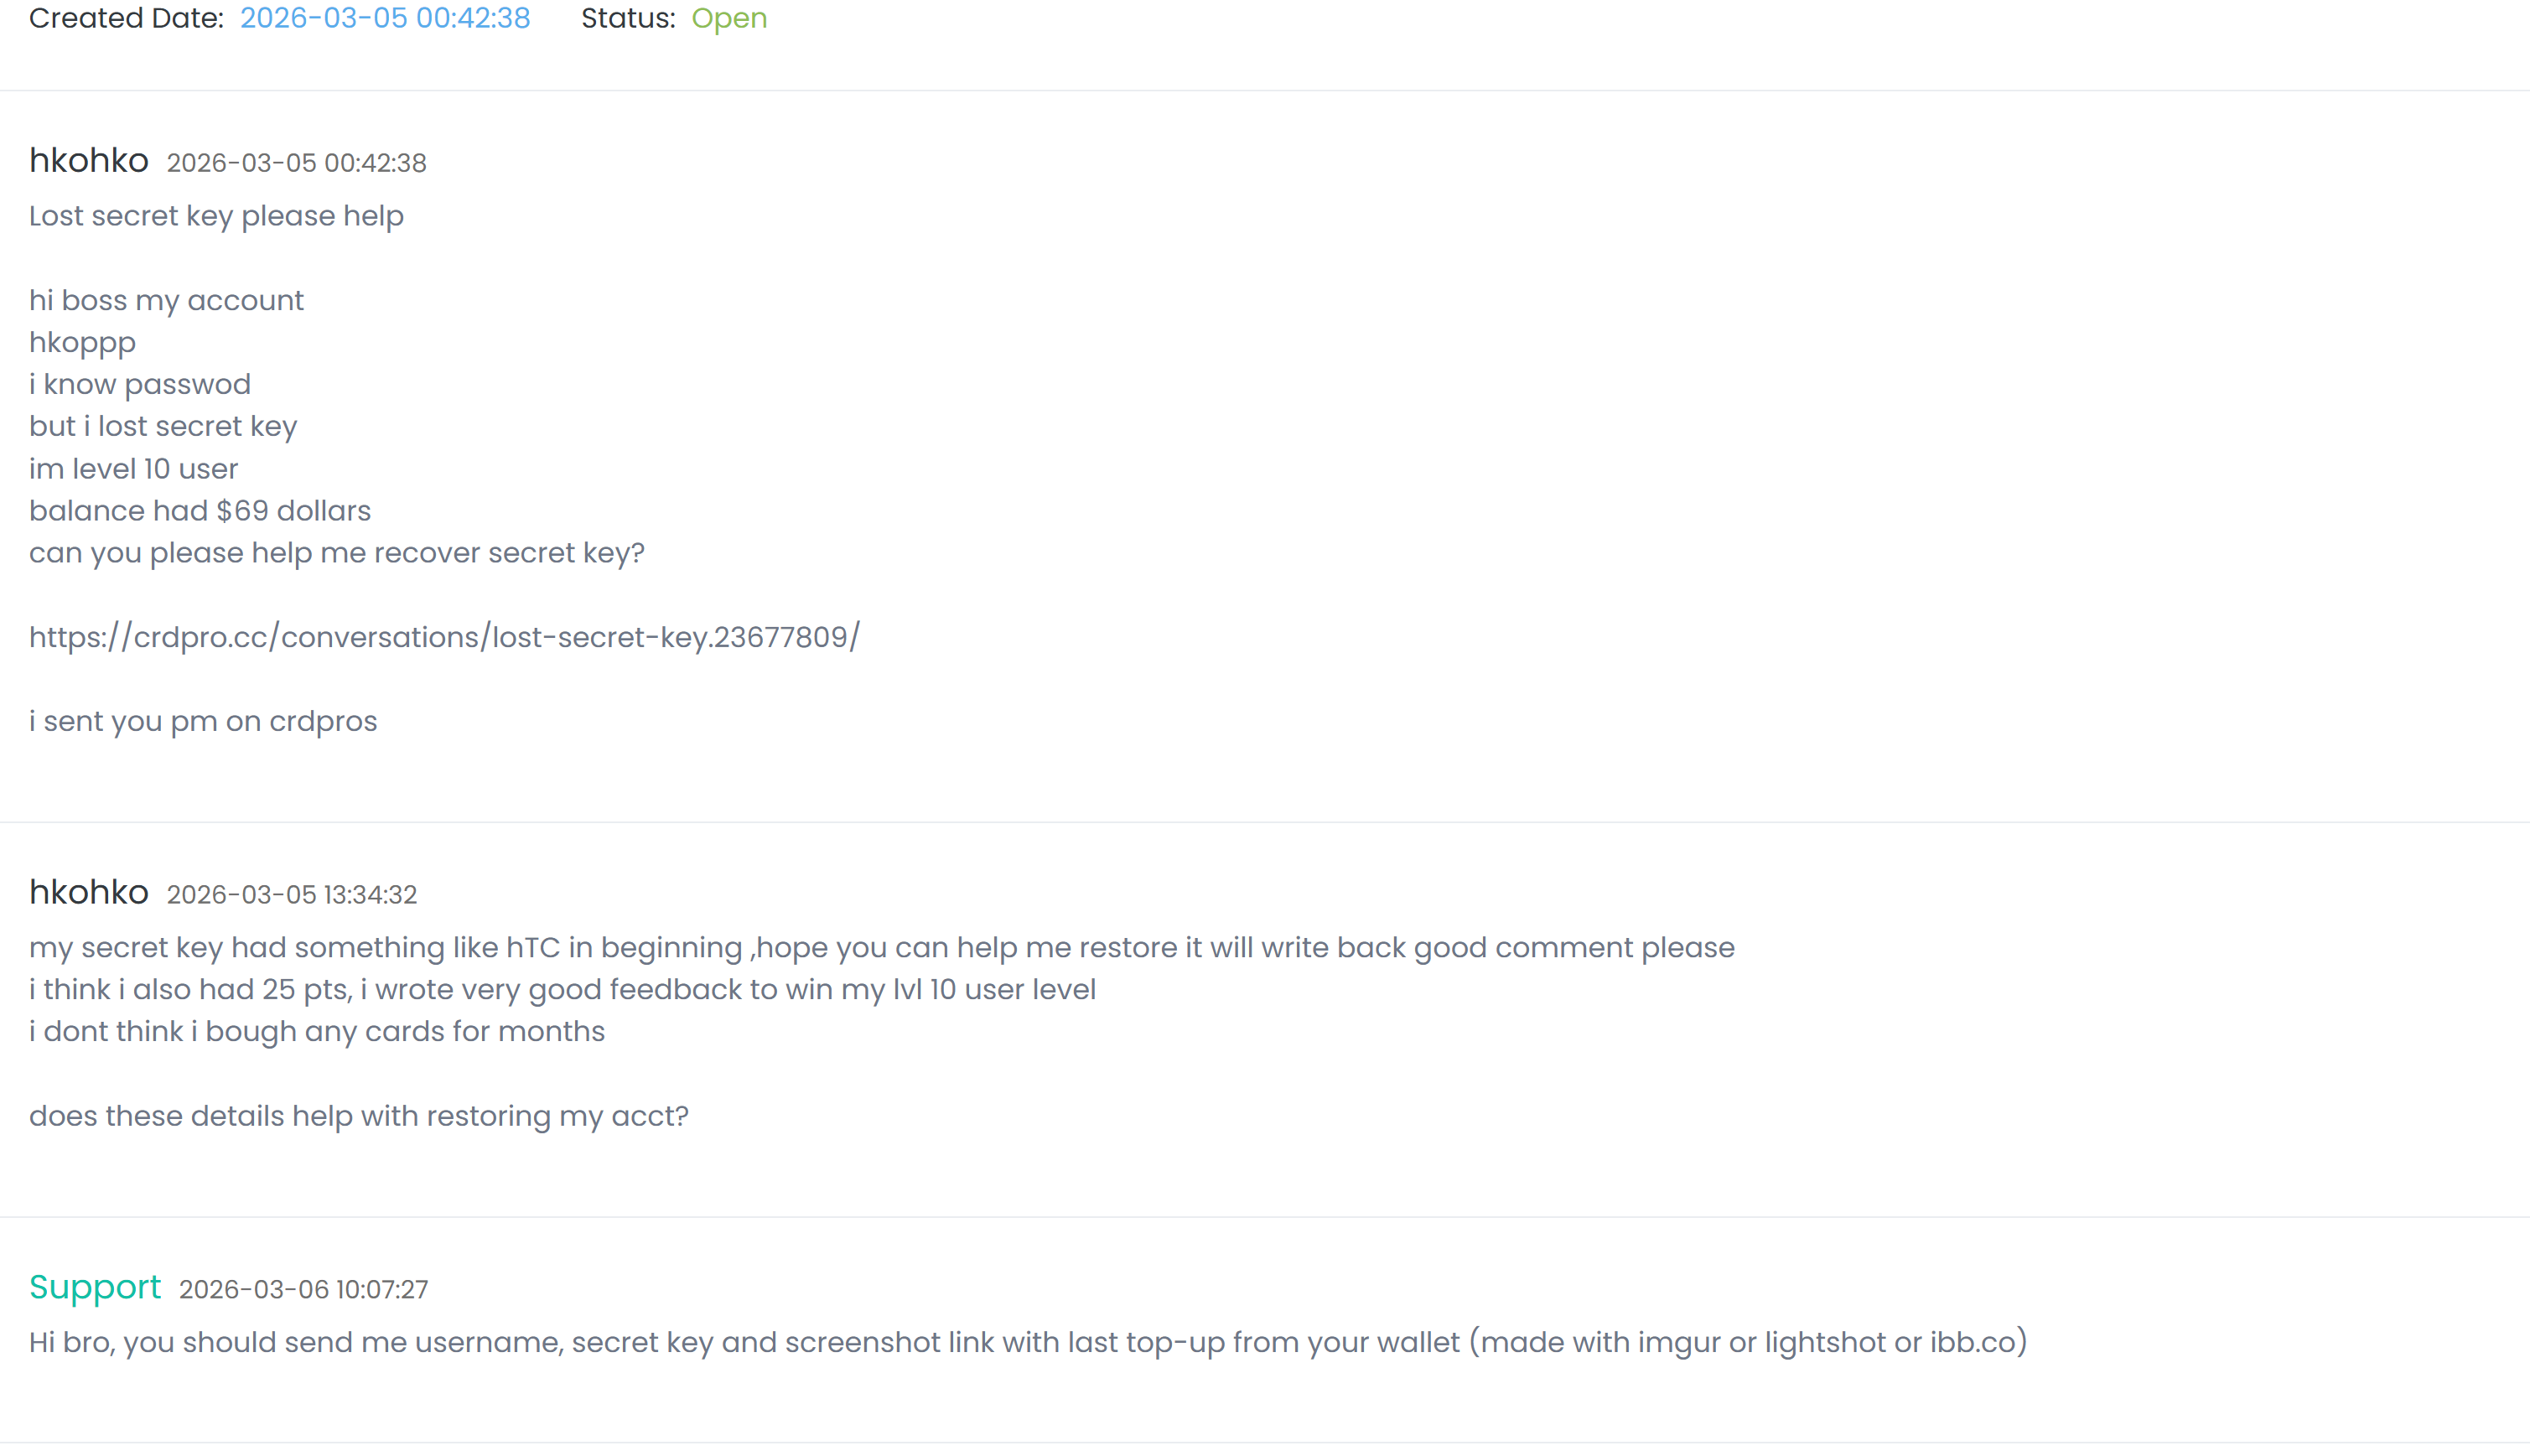The image size is (2530, 1456).
Task: Click the "balance had $69 dollars" line
Action: [x=200, y=511]
